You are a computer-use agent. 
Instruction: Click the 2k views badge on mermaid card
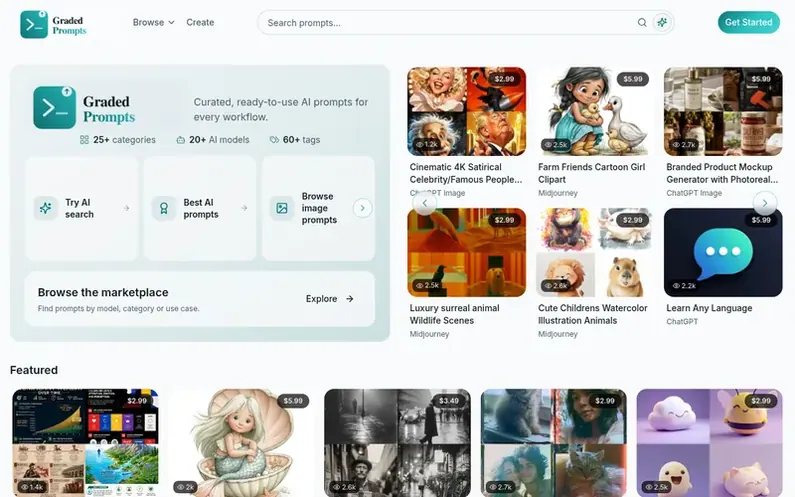click(x=186, y=487)
